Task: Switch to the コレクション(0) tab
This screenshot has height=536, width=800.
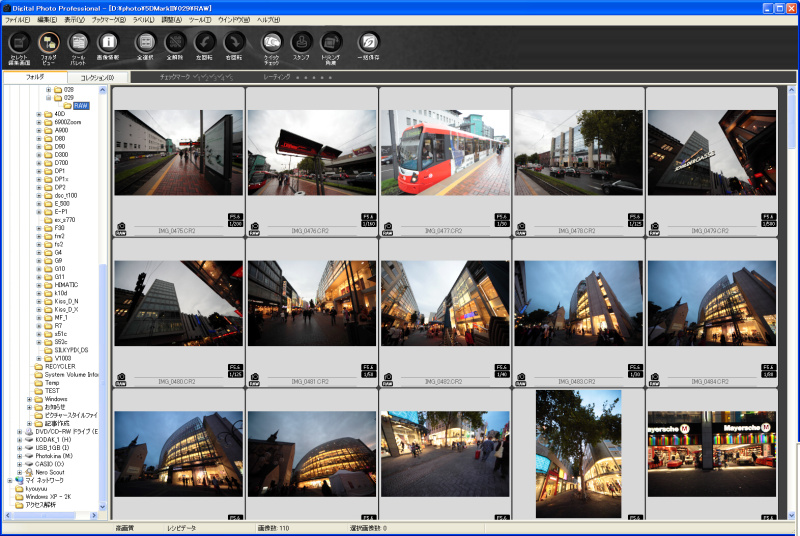Action: (x=97, y=78)
